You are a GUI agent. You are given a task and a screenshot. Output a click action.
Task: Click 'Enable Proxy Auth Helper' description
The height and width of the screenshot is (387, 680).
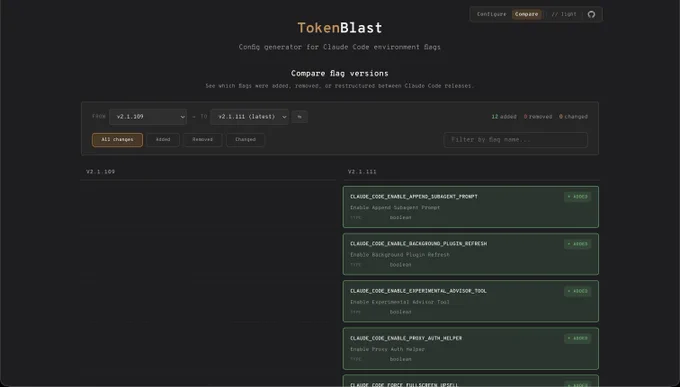(387, 349)
